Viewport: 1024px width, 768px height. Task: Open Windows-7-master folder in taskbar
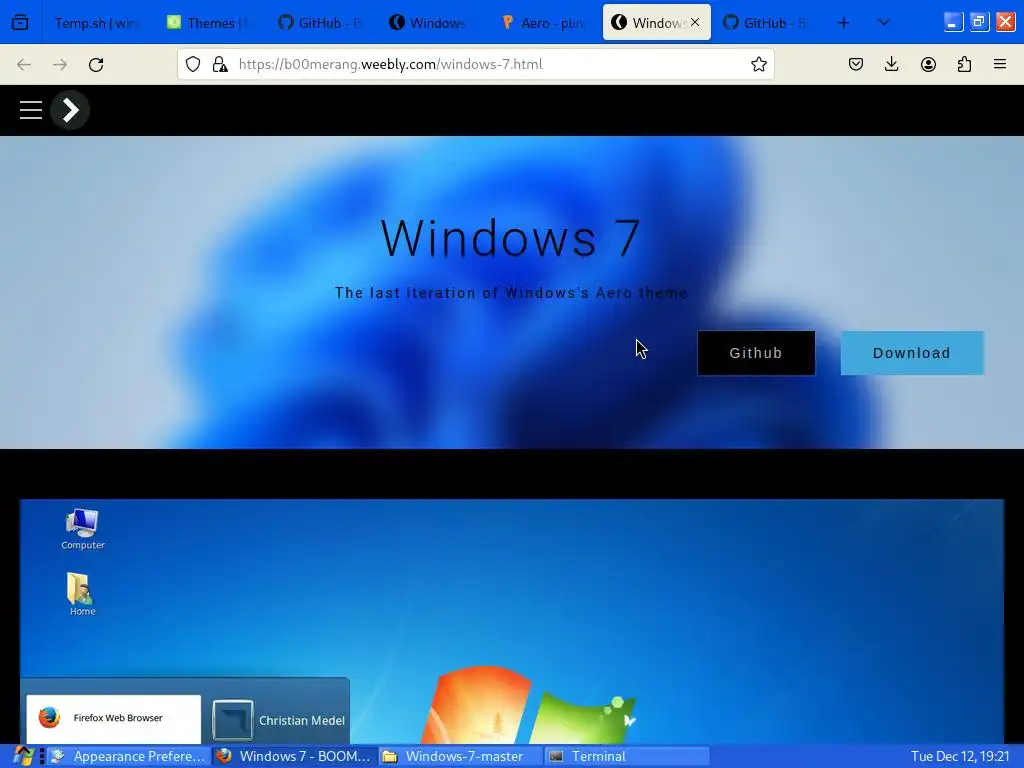[x=461, y=756]
